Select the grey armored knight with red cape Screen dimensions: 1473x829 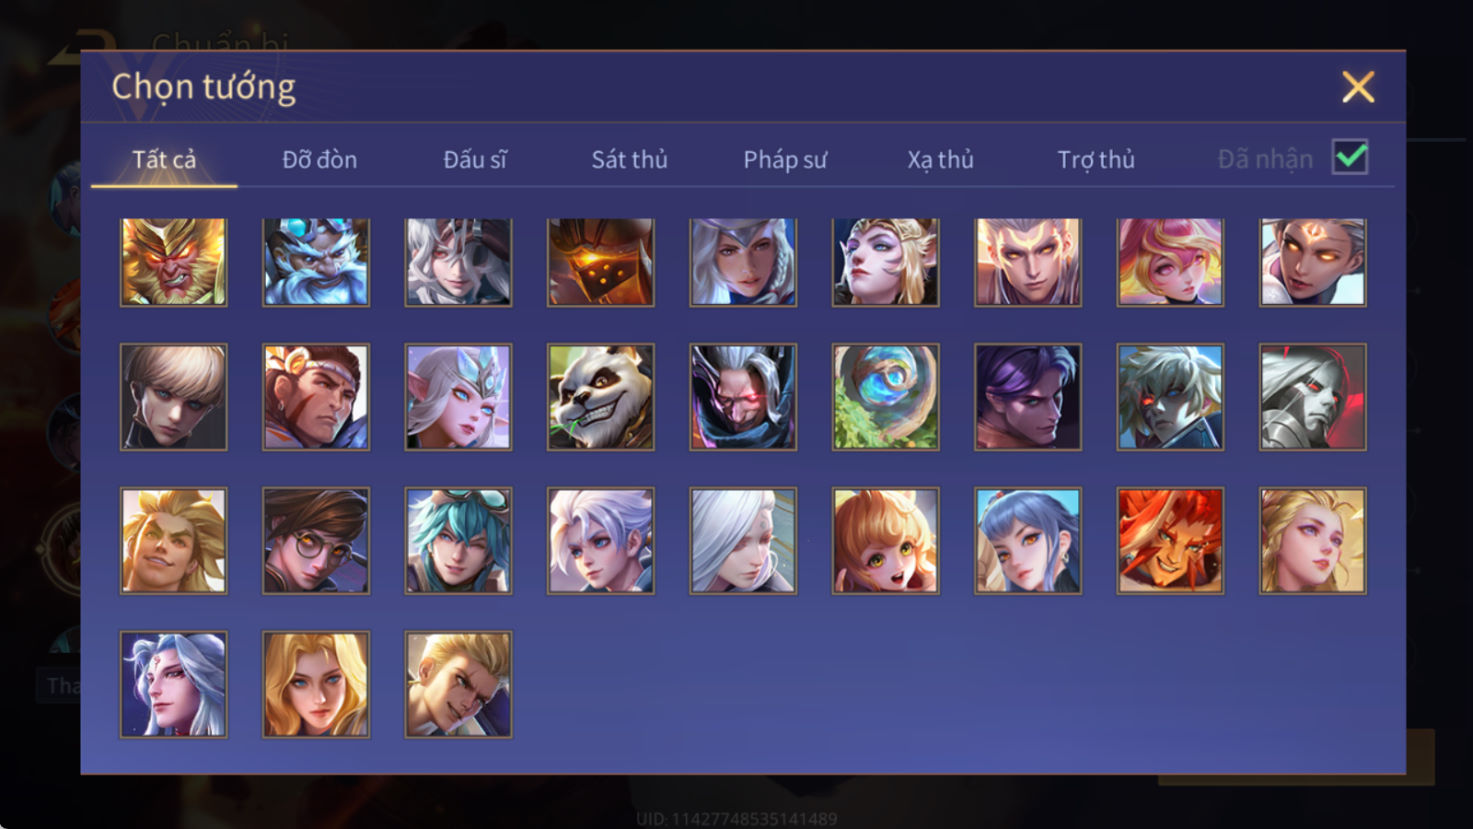coord(1312,397)
